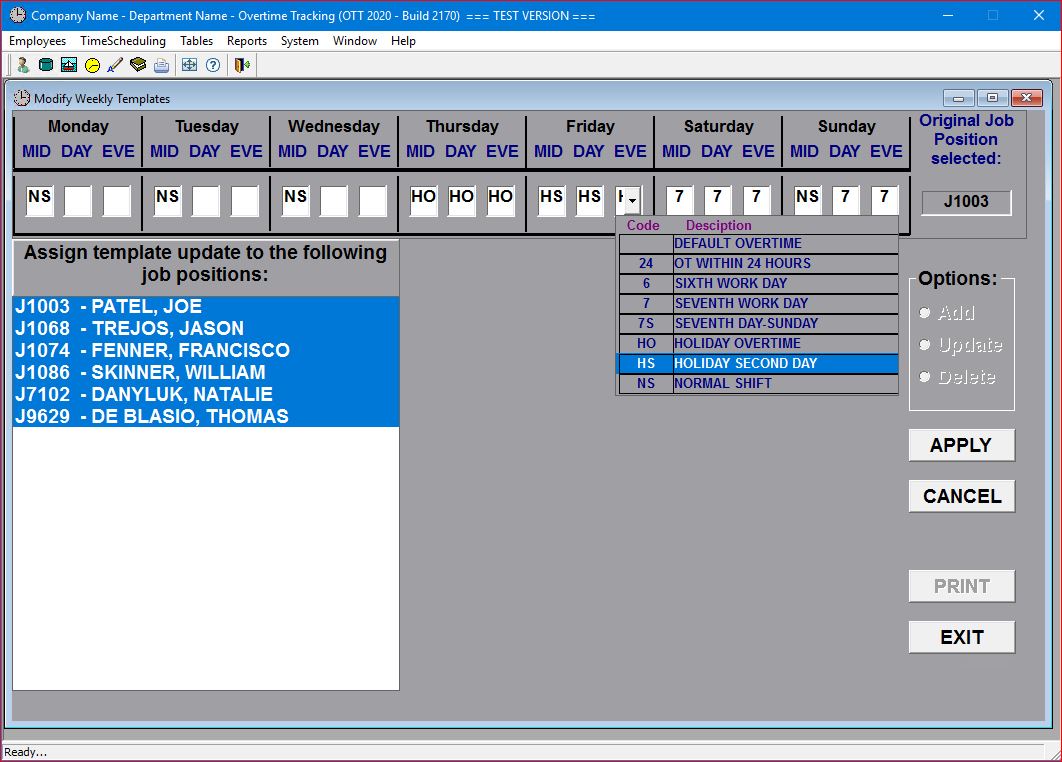The height and width of the screenshot is (762, 1062).
Task: Select job position J1074 - FENNER, FRANCISCO
Action: (x=206, y=350)
